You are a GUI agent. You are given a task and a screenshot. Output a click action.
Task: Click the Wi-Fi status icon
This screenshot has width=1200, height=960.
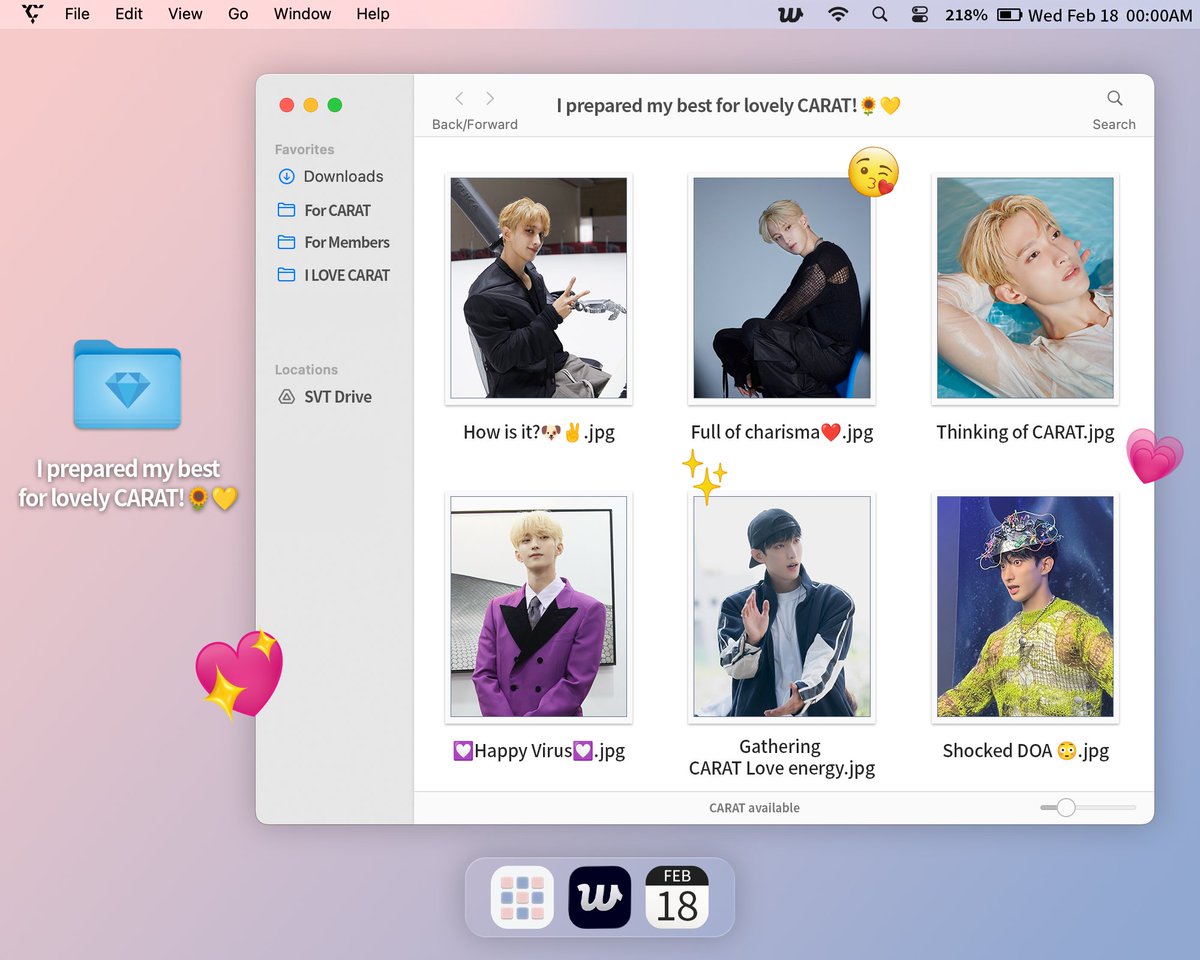pyautogui.click(x=837, y=14)
